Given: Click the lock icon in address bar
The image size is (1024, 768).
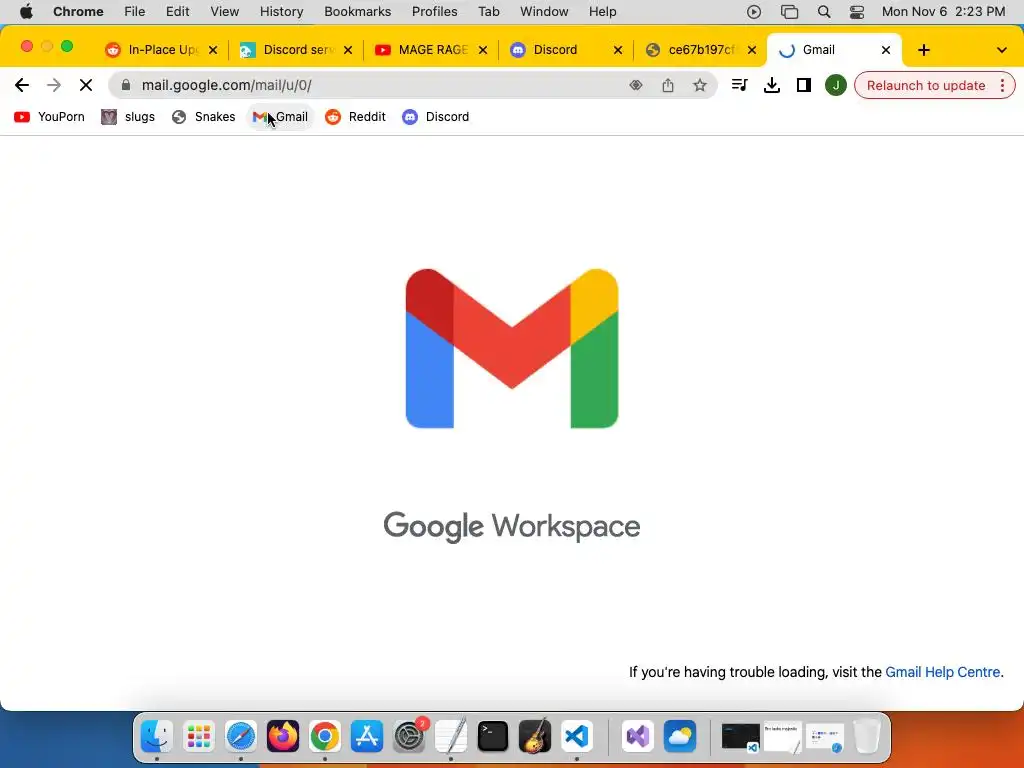Looking at the screenshot, I should click(126, 85).
